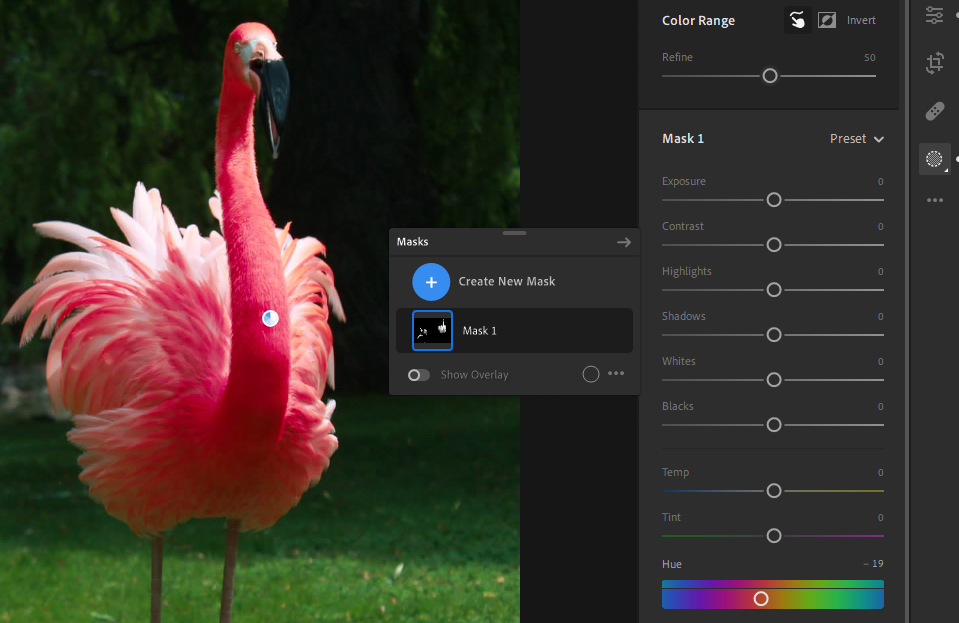
Task: Adjust the Refine slider handle
Action: point(770,76)
